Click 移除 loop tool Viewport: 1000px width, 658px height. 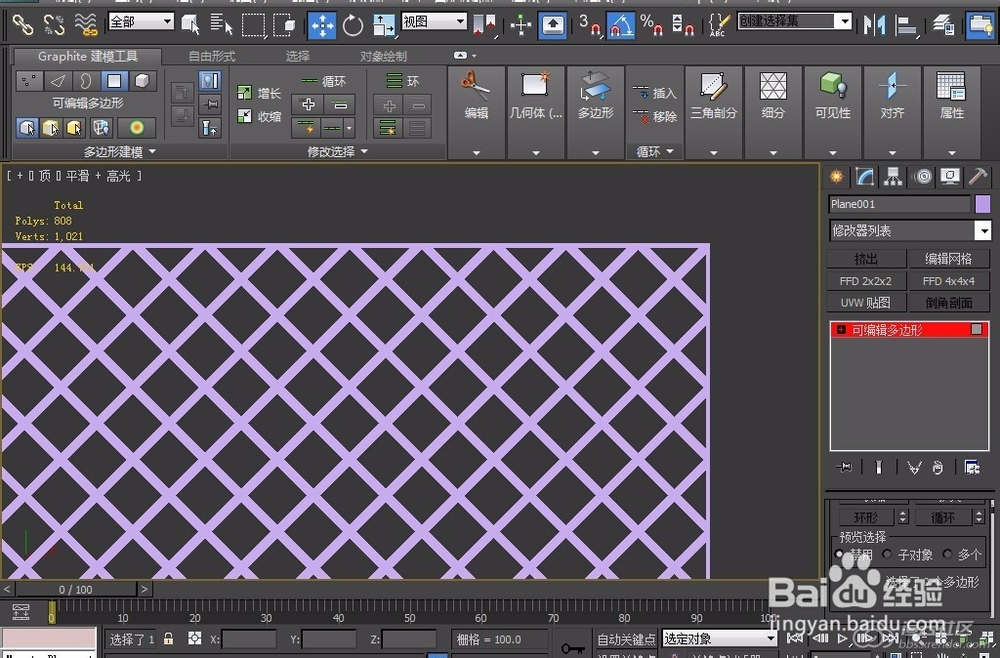click(654, 117)
